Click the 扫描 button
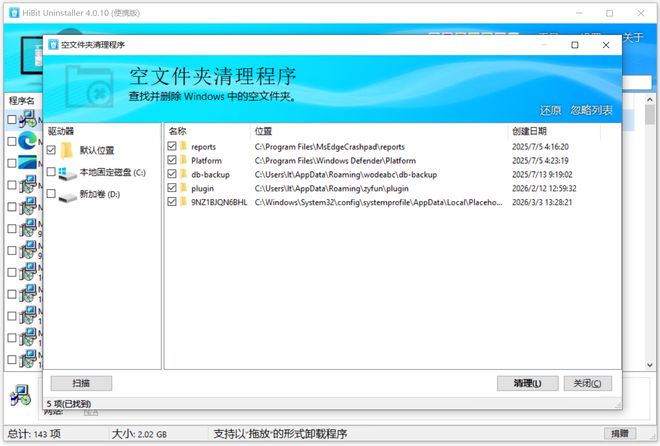Image resolution: width=660 pixels, height=446 pixels. [81, 383]
